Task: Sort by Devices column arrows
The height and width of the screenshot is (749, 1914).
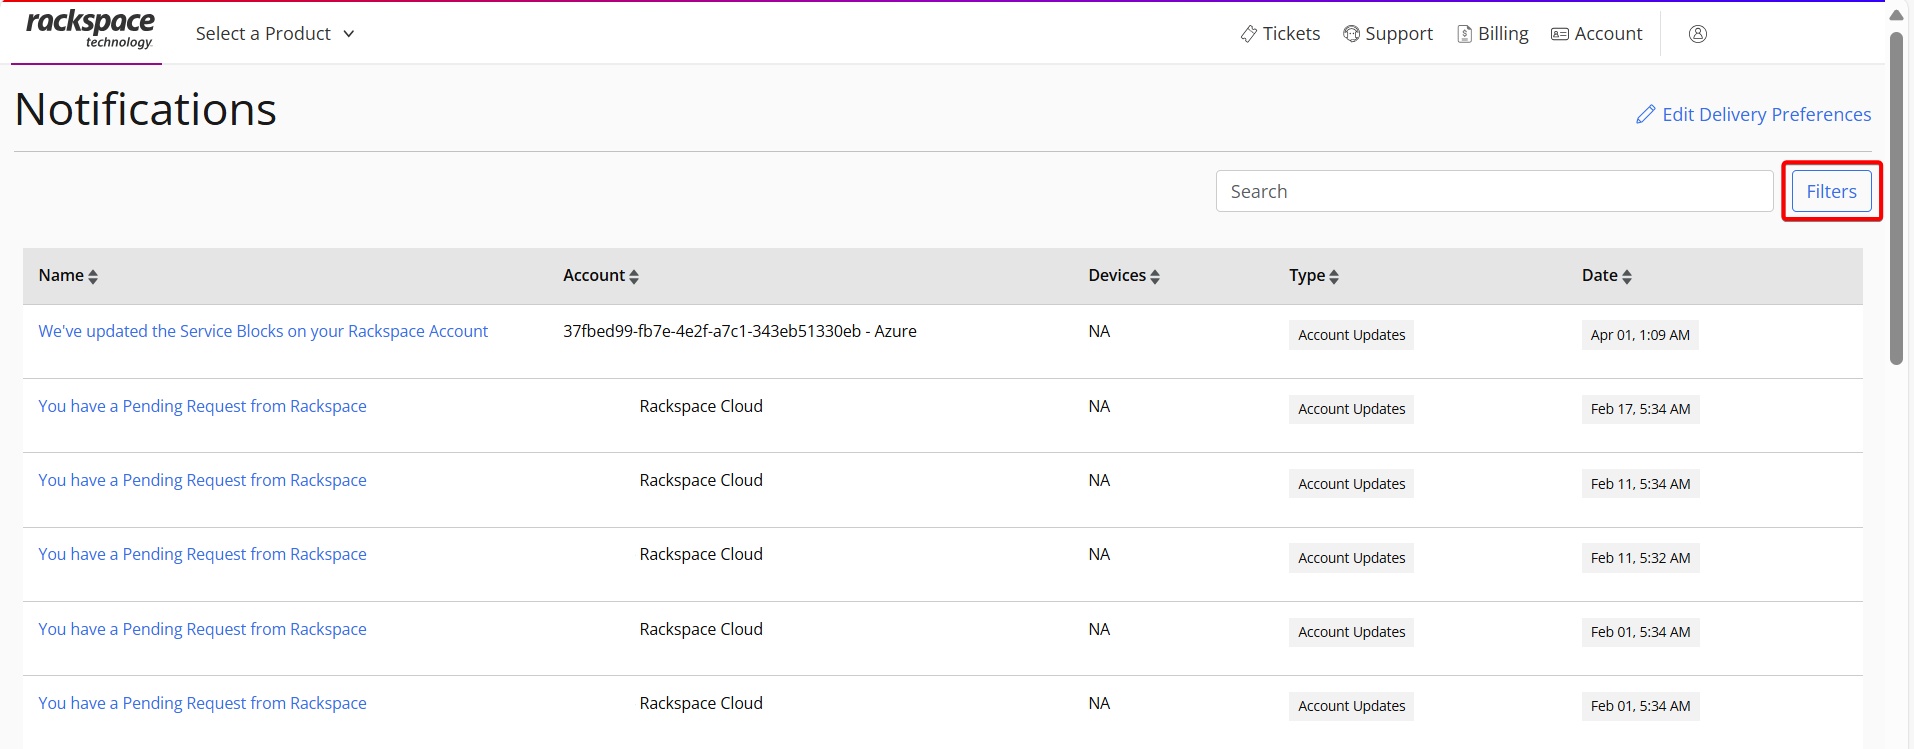Action: (x=1155, y=277)
